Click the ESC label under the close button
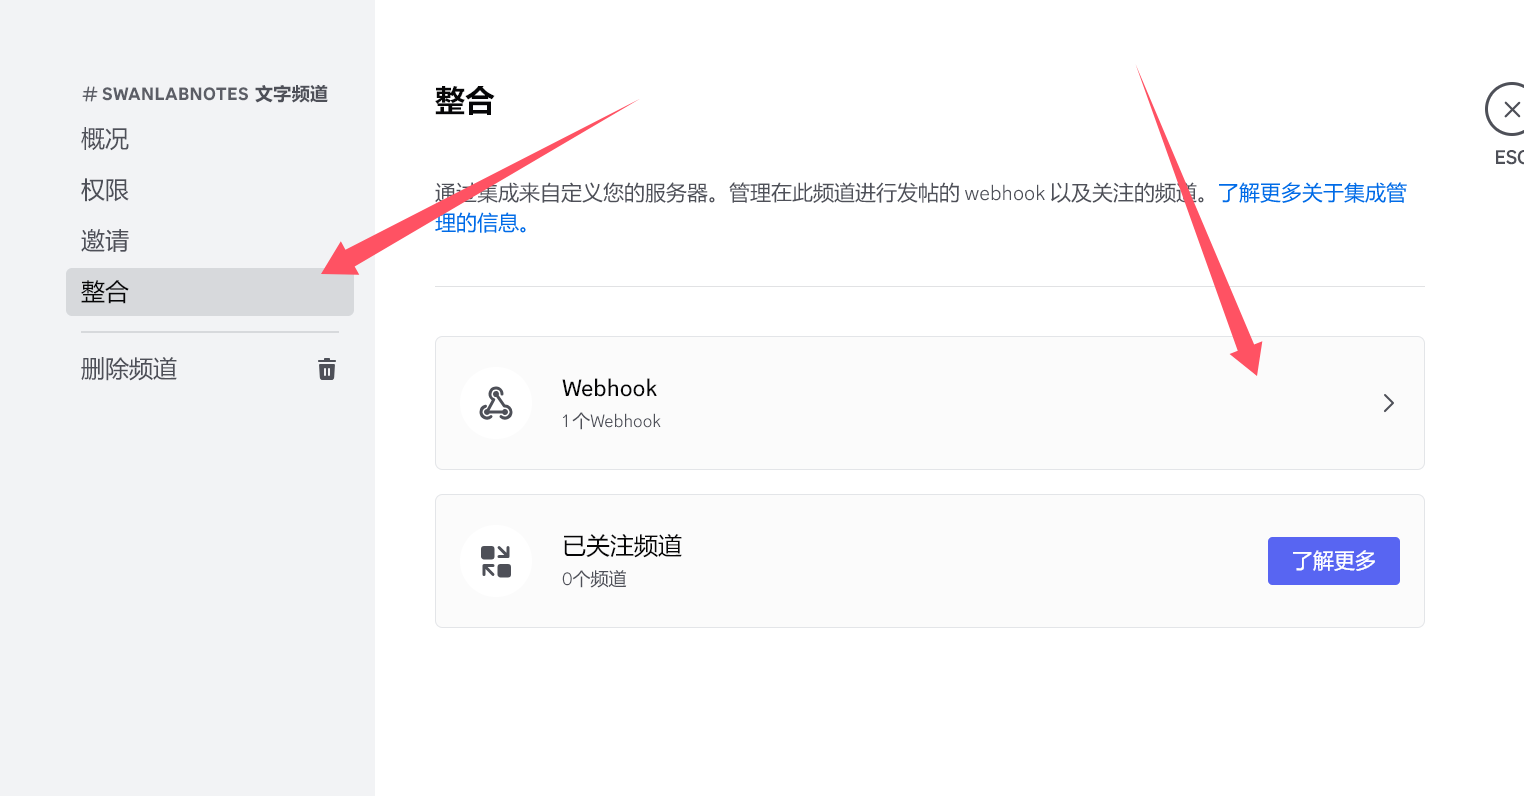 coord(1508,158)
